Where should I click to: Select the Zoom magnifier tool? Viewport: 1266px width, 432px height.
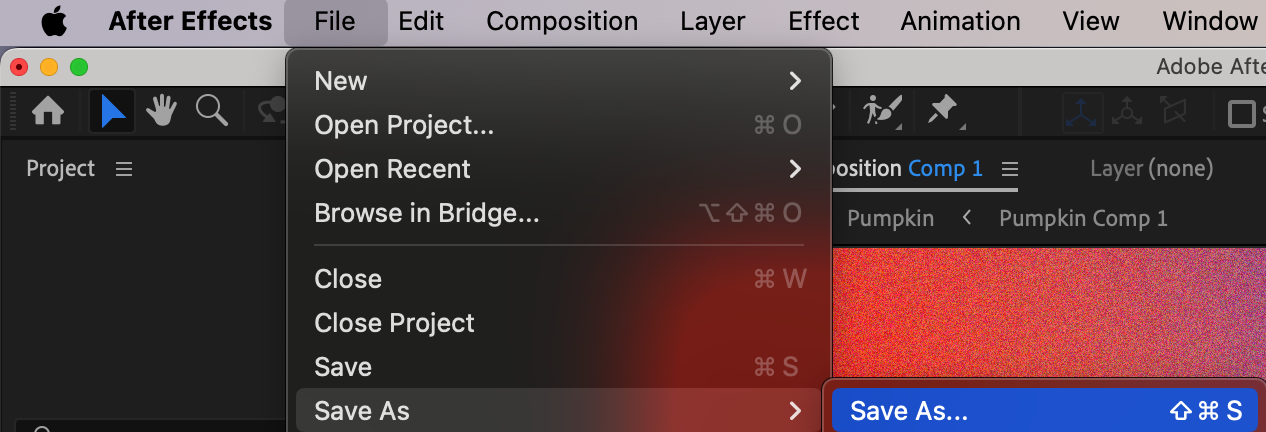211,112
